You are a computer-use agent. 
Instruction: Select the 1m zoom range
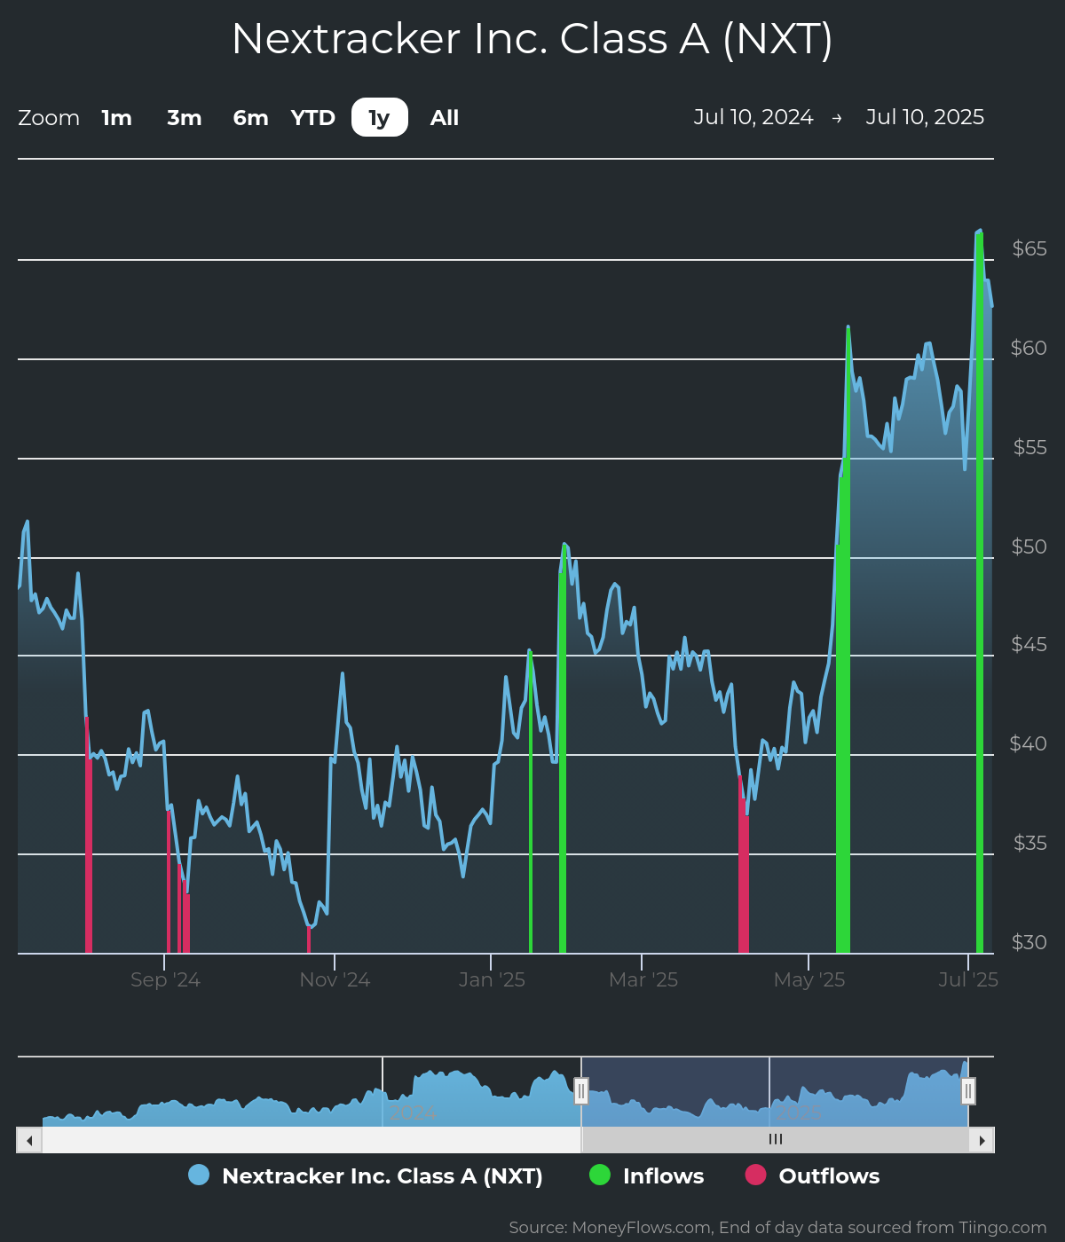[x=117, y=118]
